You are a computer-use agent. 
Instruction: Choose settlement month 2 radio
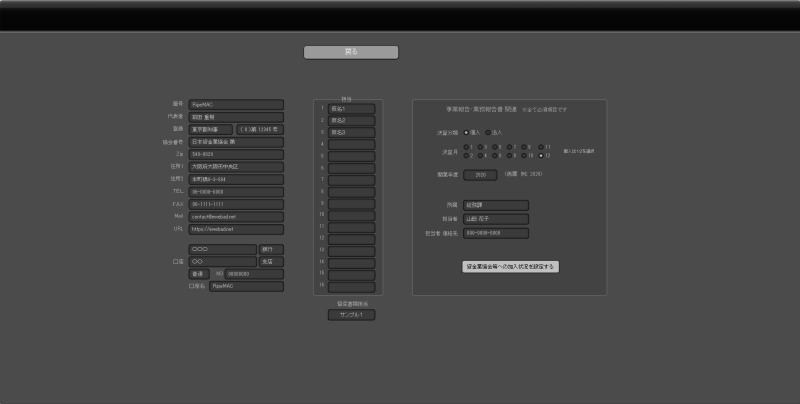point(466,156)
